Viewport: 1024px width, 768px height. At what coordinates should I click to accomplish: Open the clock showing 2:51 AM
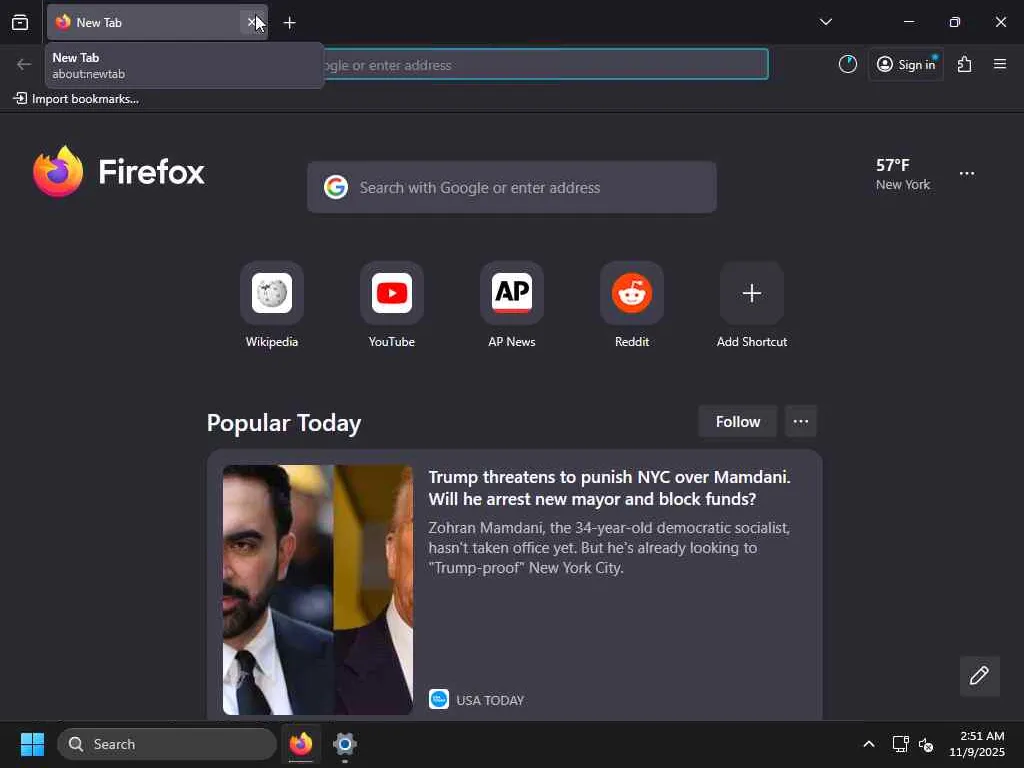977,744
